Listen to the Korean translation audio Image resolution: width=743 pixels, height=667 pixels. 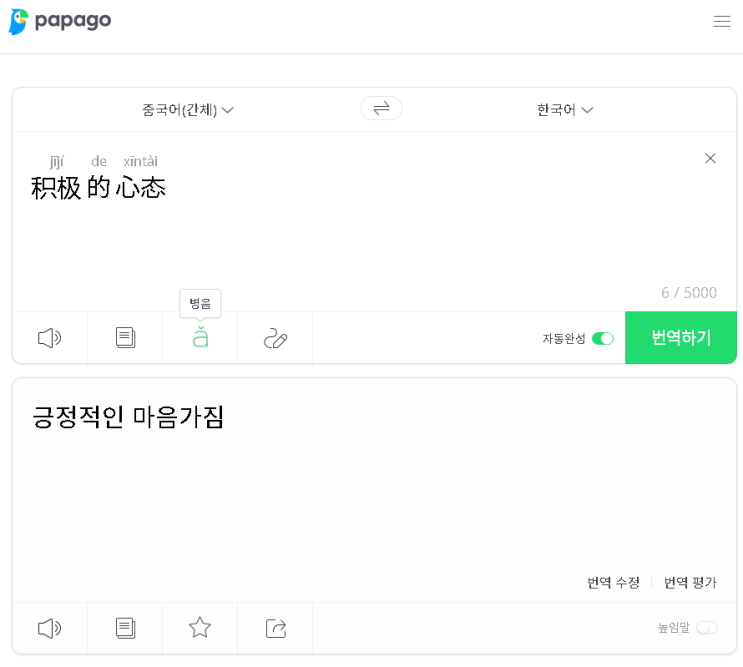click(x=49, y=628)
